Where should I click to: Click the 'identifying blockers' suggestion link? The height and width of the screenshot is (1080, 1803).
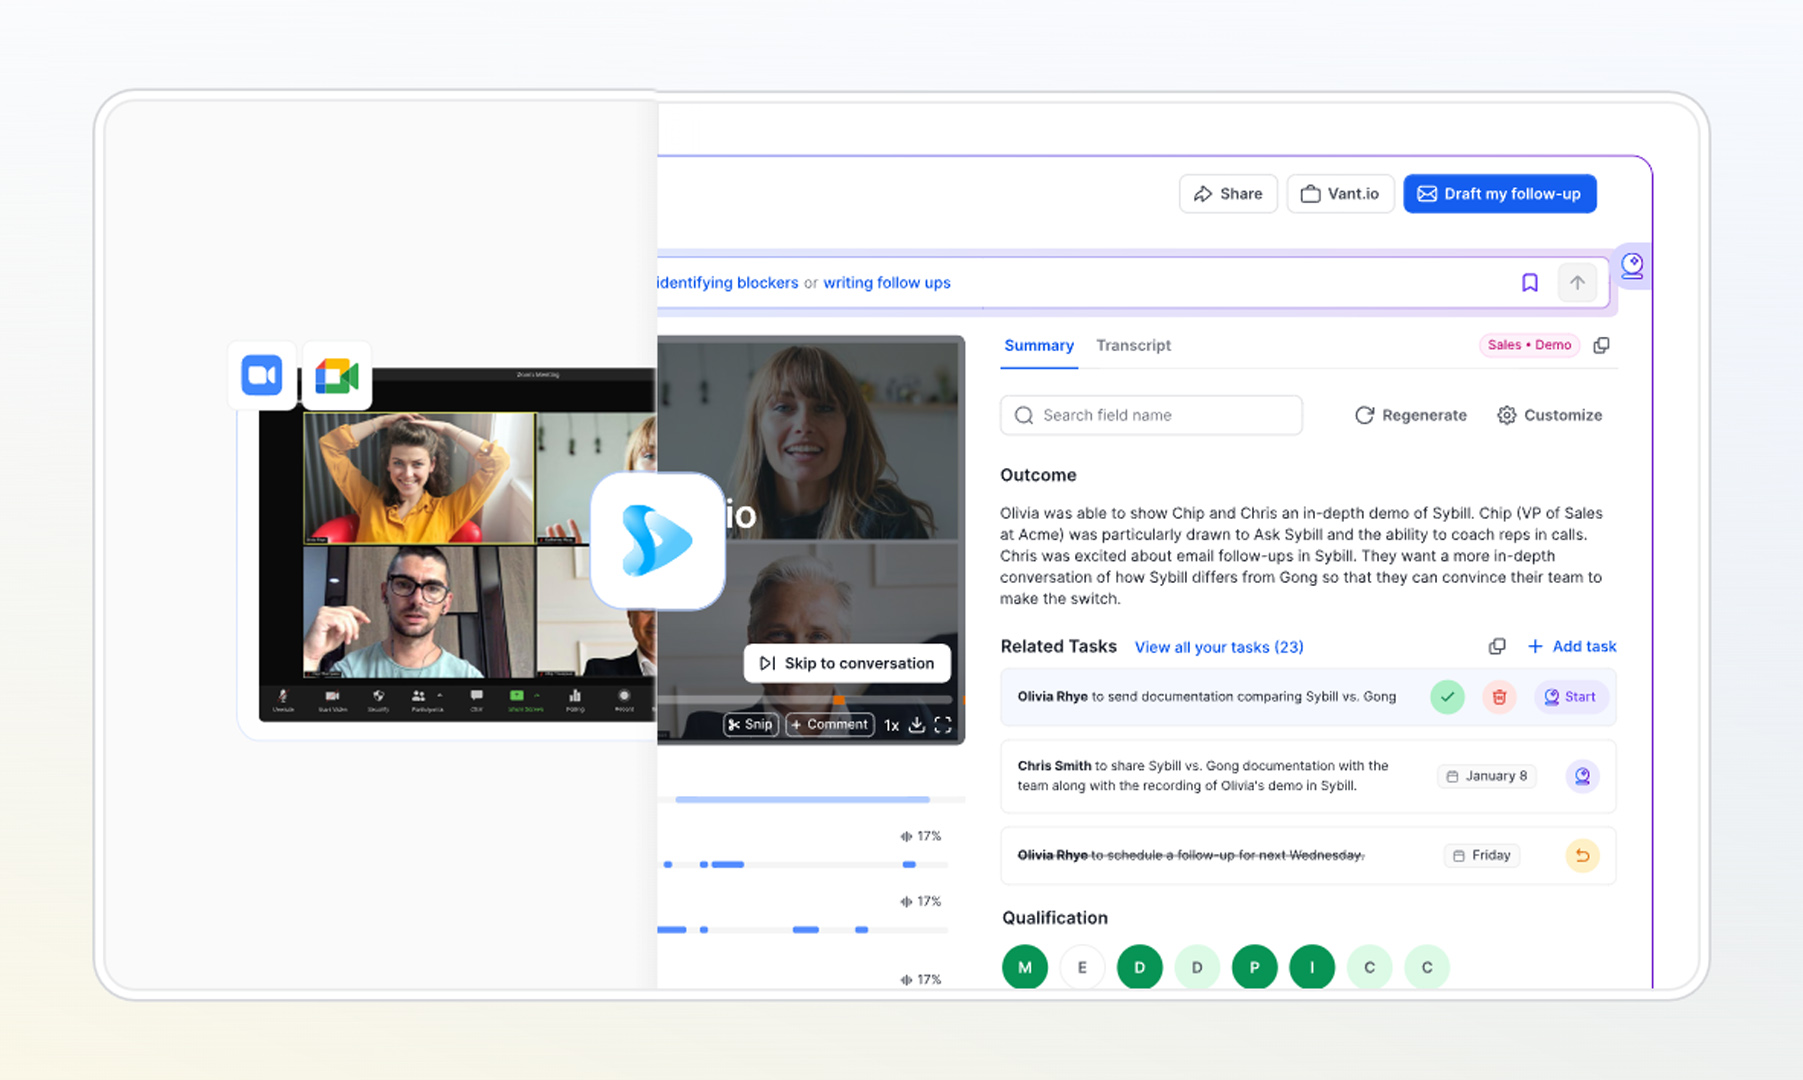pyautogui.click(x=728, y=283)
